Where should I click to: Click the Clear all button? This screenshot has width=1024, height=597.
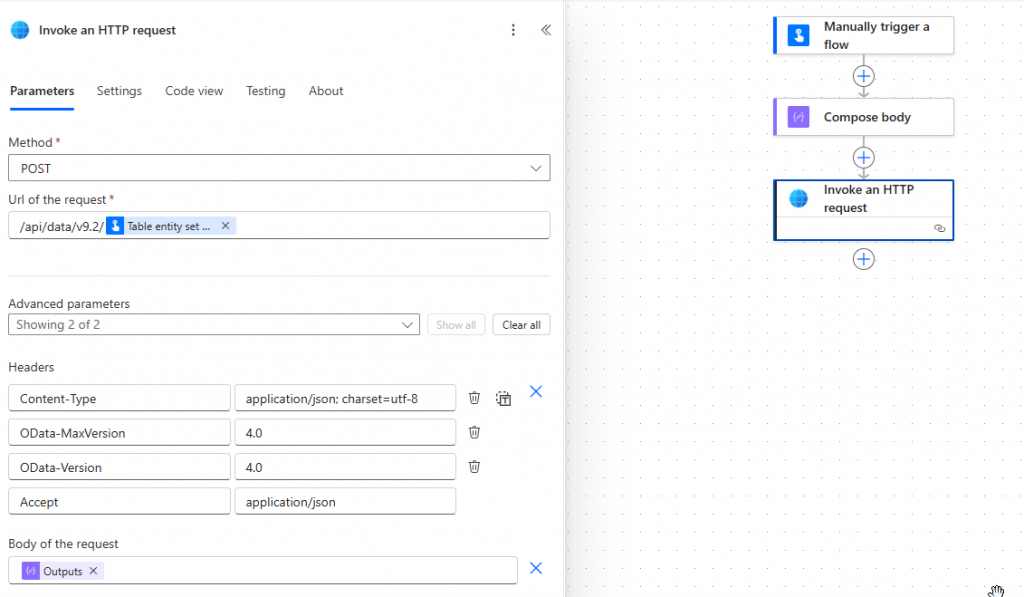(x=521, y=325)
